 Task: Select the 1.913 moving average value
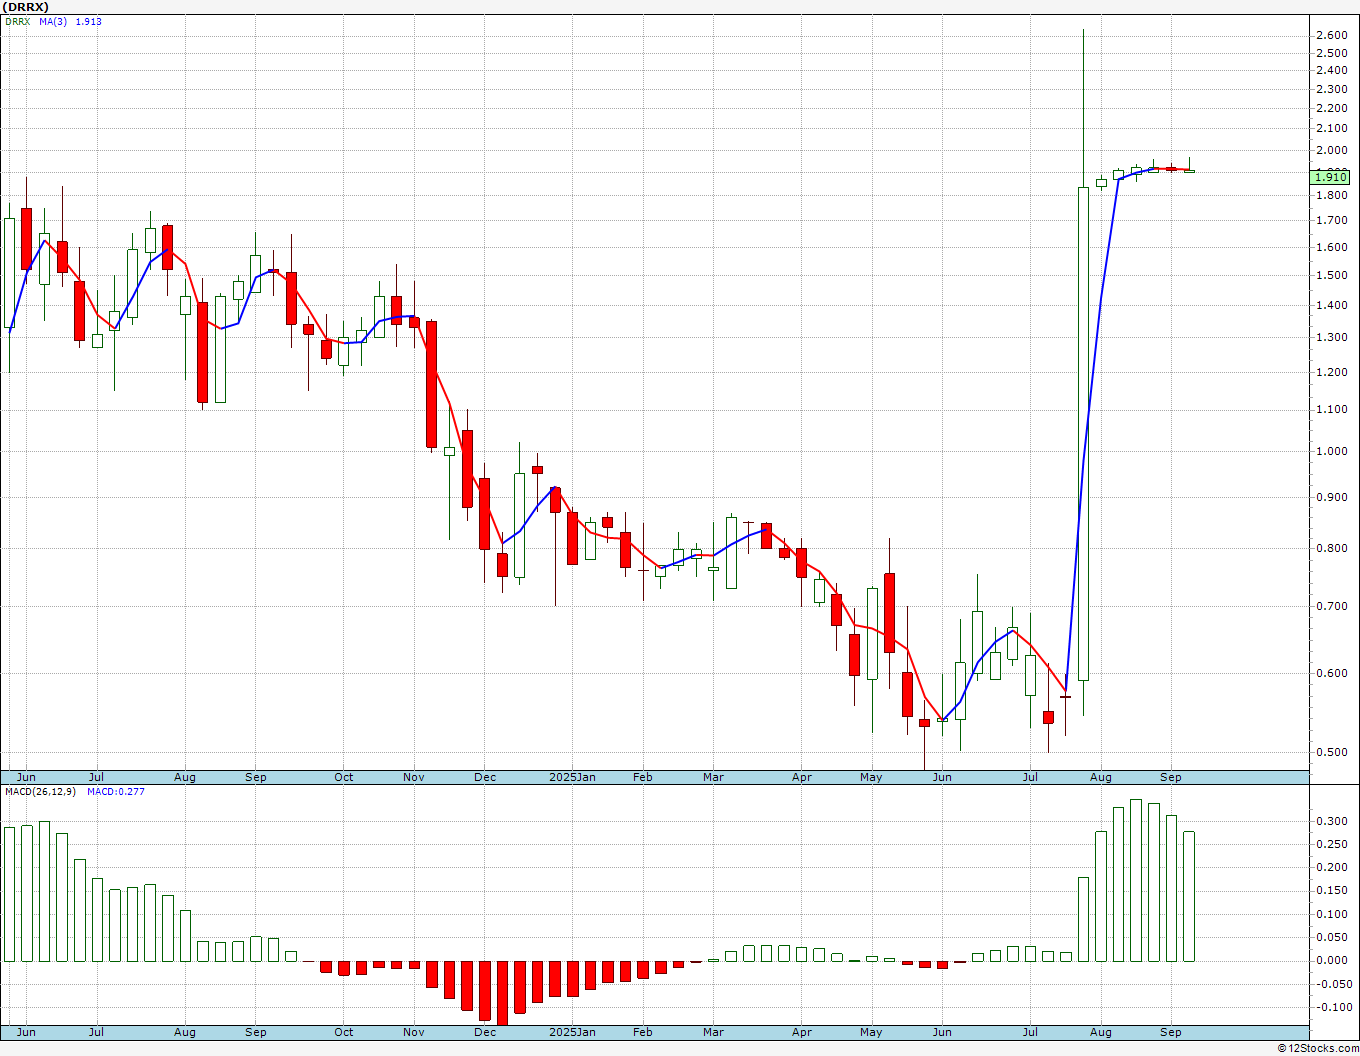pos(89,22)
